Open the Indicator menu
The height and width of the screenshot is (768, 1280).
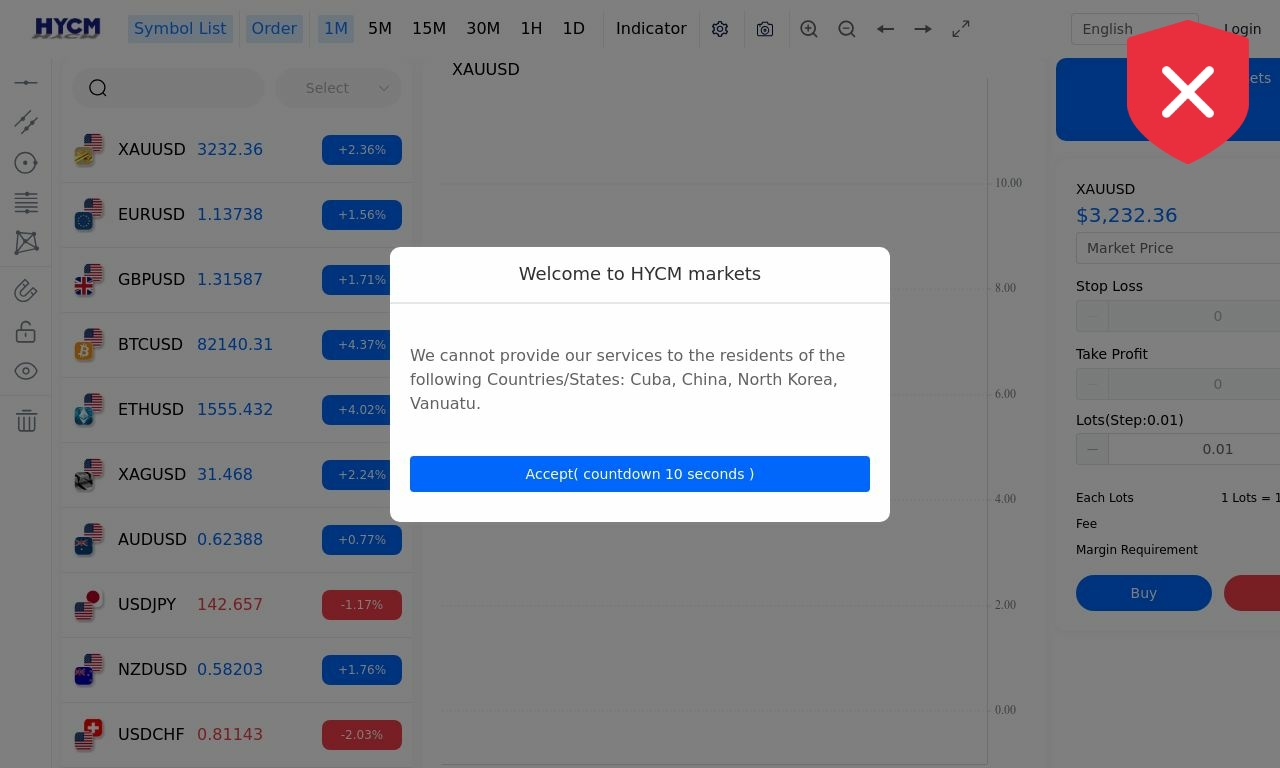[x=651, y=28]
